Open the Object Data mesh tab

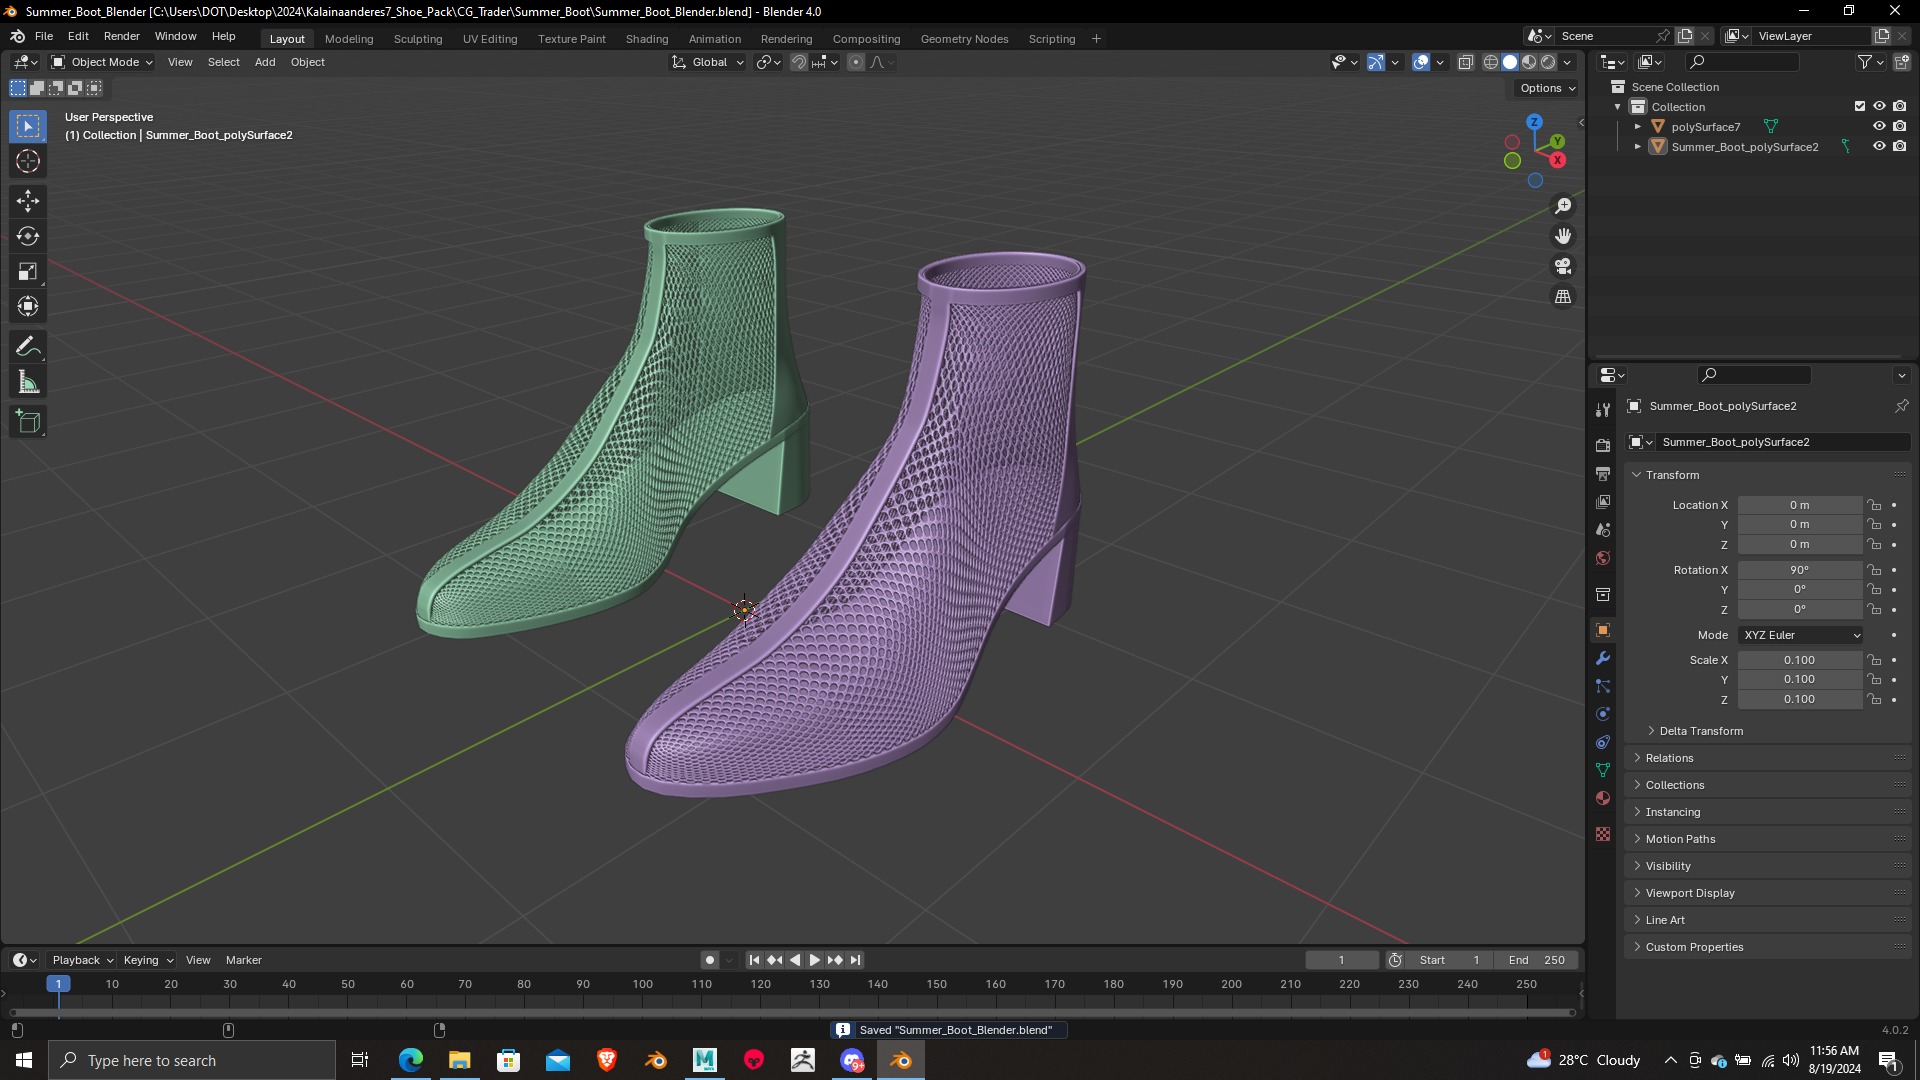pos(1603,770)
